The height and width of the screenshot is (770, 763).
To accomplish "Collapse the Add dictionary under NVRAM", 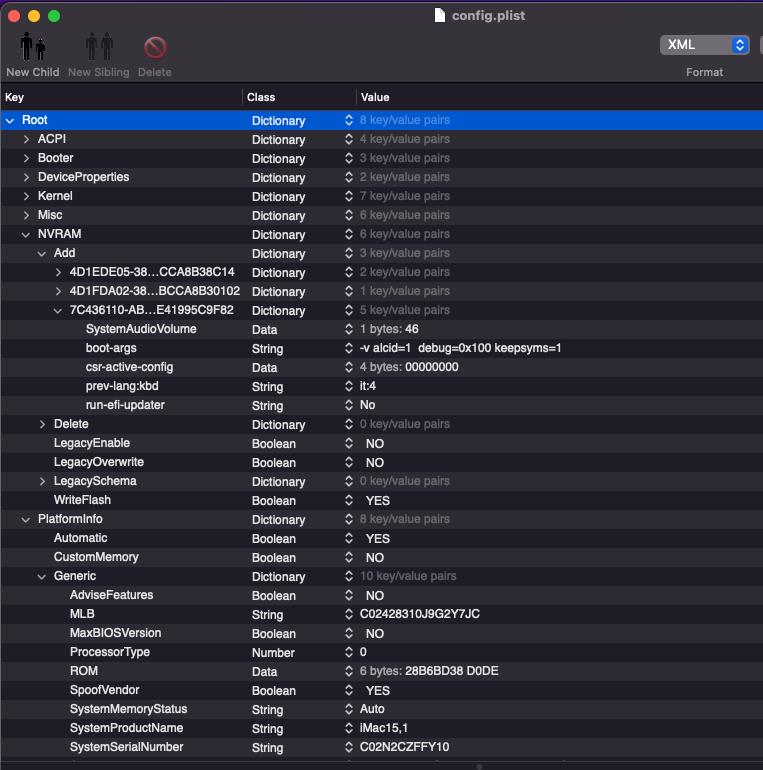I will click(x=42, y=253).
